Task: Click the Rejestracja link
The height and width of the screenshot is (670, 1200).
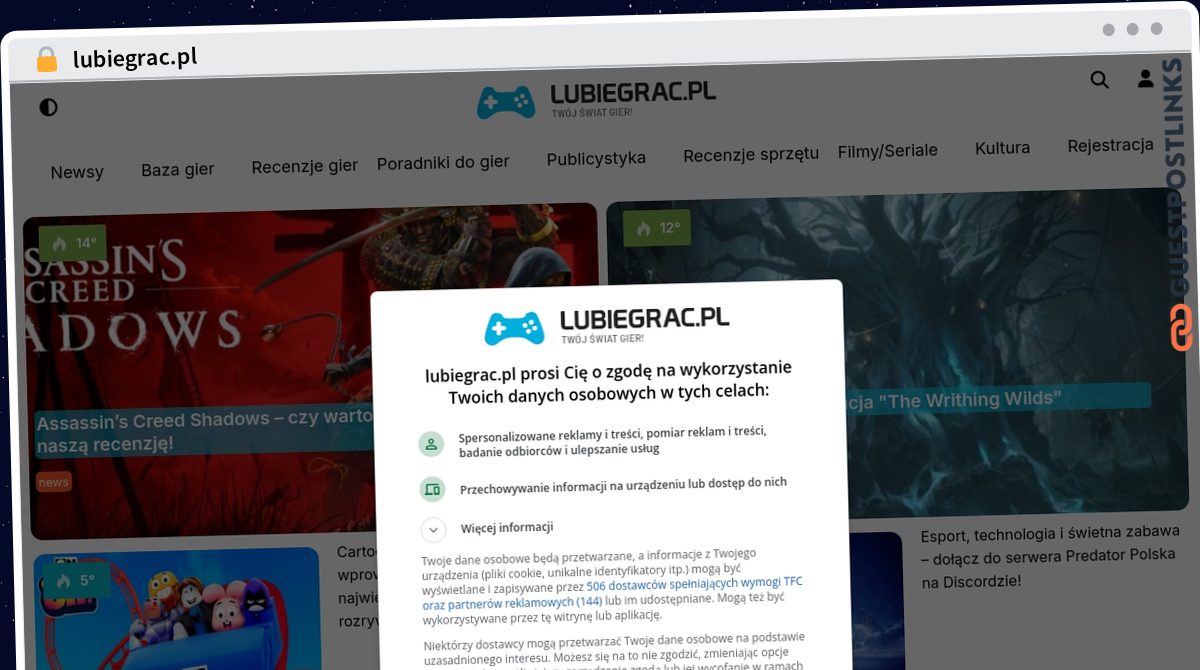Action: pos(1110,145)
